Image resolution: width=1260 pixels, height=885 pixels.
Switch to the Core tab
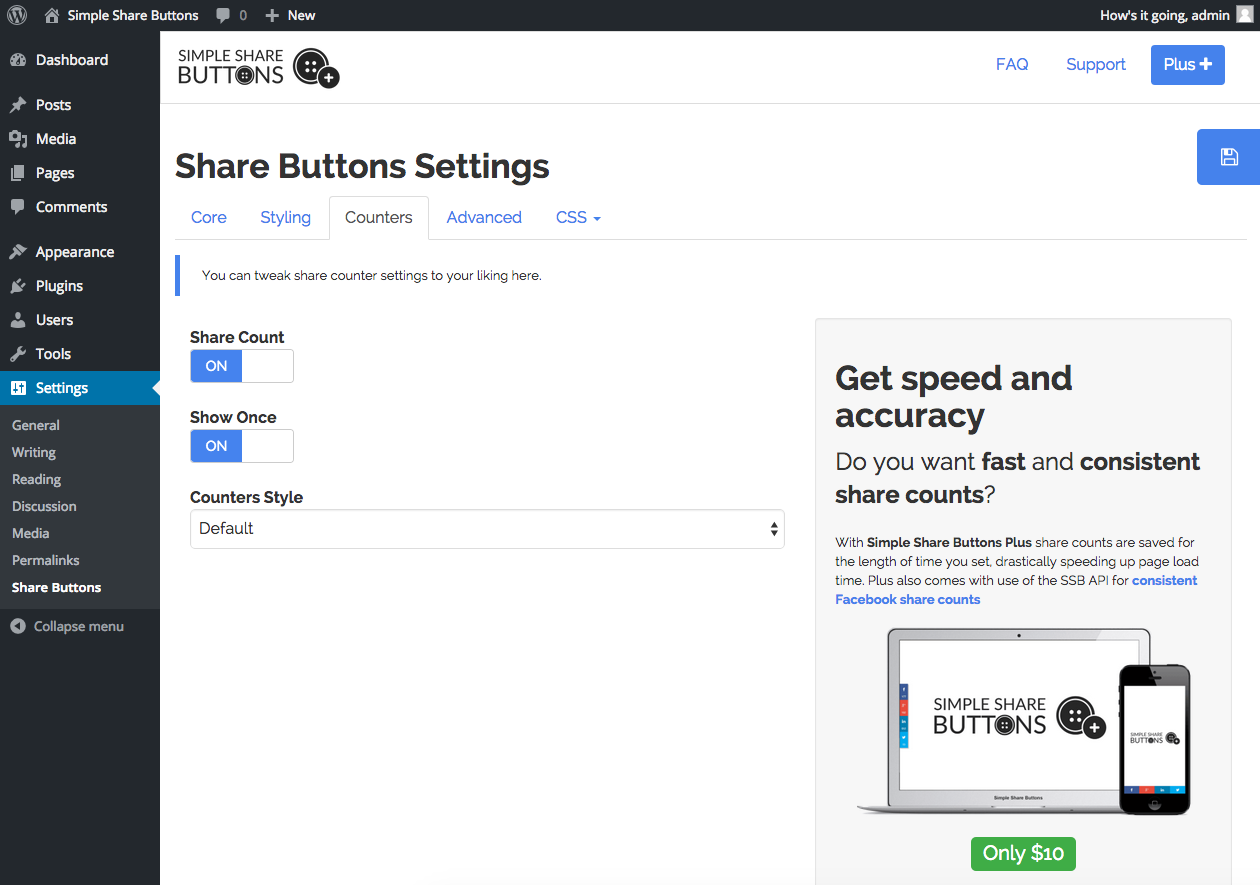coord(209,218)
